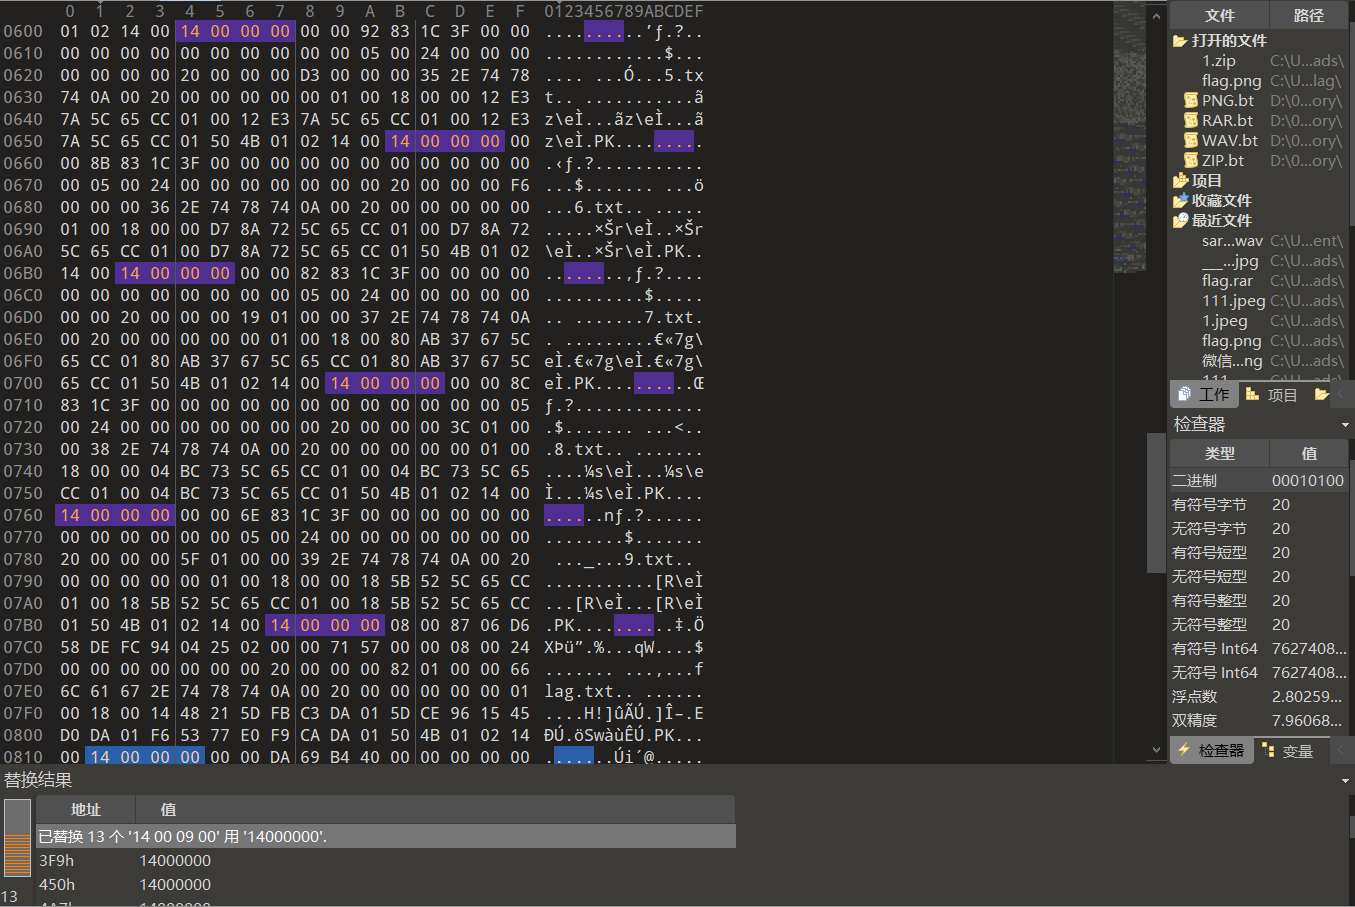The image size is (1355, 907).
Task: Select flag.png under 打开的文件
Action: pos(1232,81)
